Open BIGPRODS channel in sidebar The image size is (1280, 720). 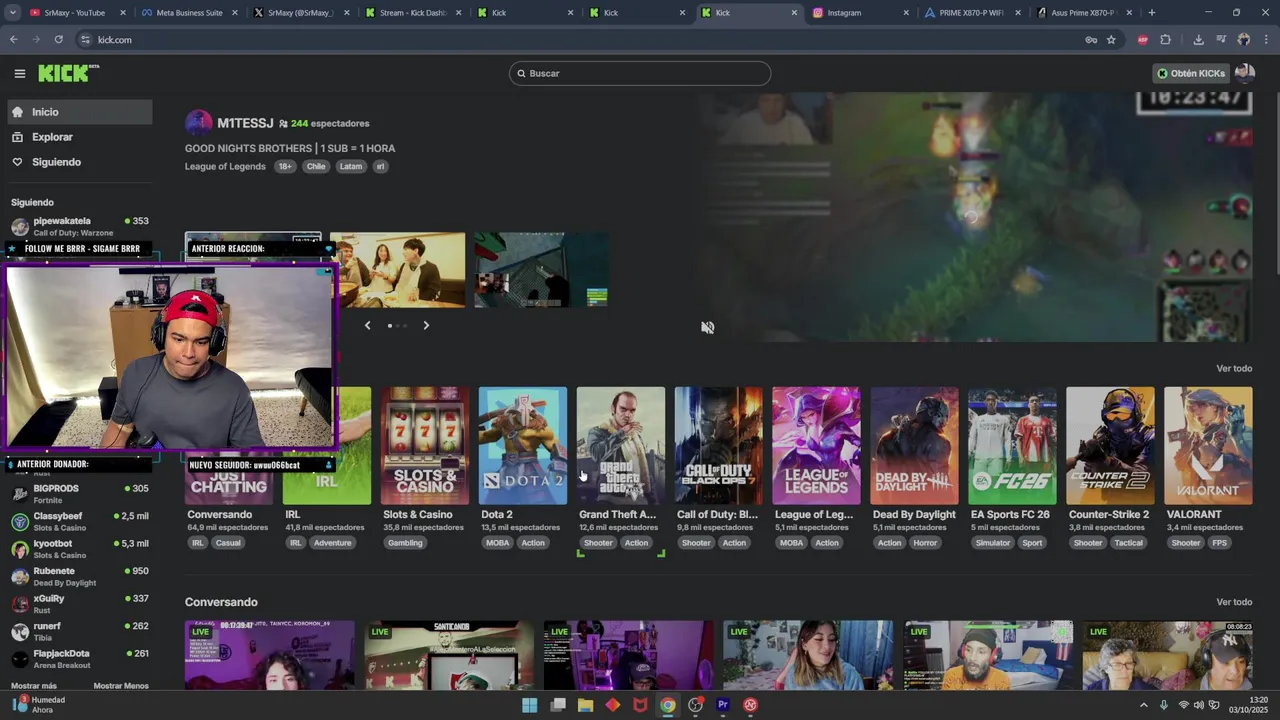click(80, 493)
